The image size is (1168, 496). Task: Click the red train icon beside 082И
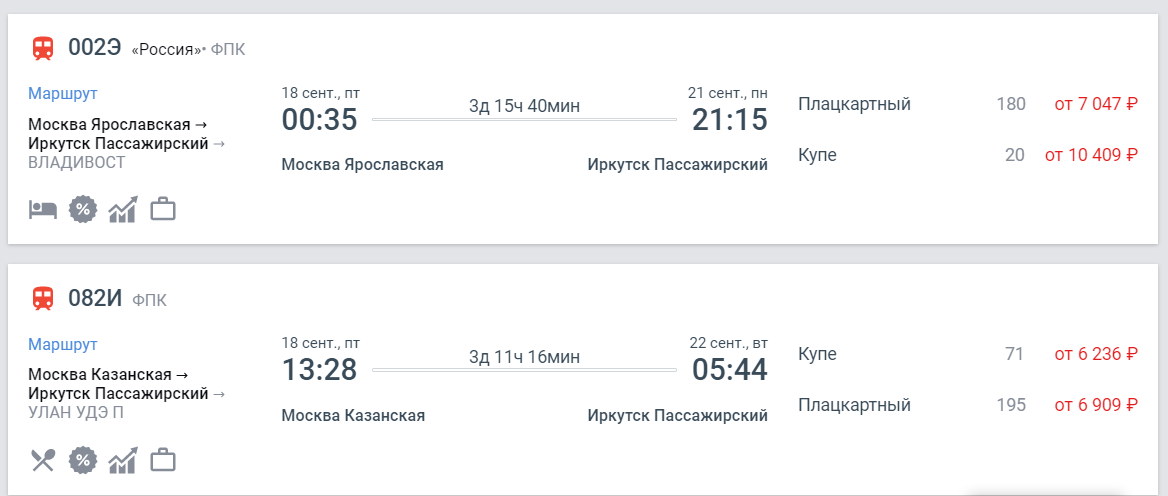[43, 297]
